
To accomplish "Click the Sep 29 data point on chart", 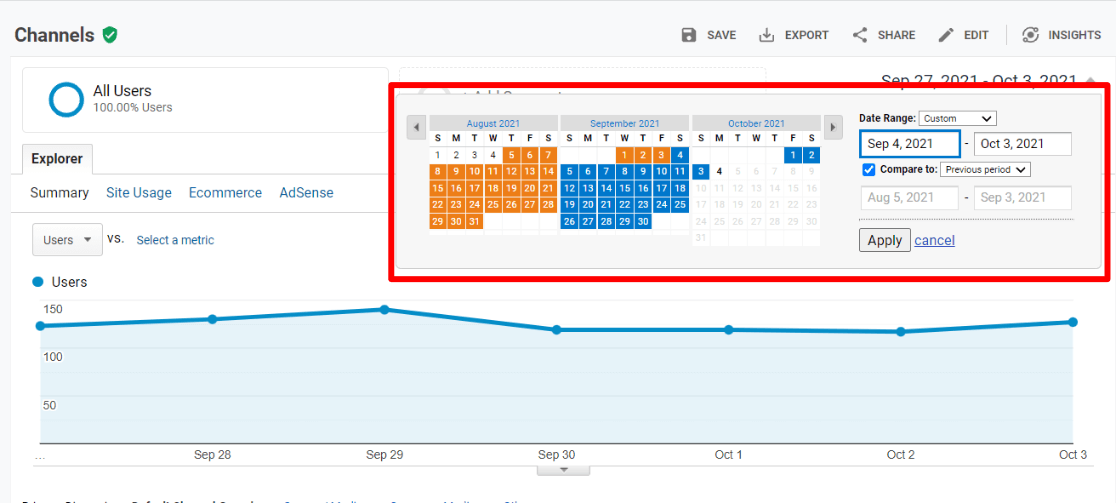I will [384, 309].
